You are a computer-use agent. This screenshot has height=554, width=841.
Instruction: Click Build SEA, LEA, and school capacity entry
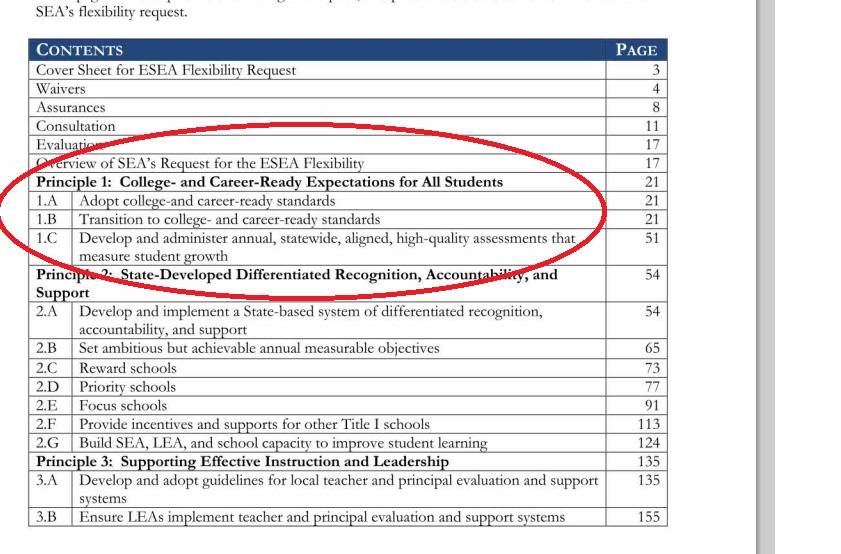point(283,443)
